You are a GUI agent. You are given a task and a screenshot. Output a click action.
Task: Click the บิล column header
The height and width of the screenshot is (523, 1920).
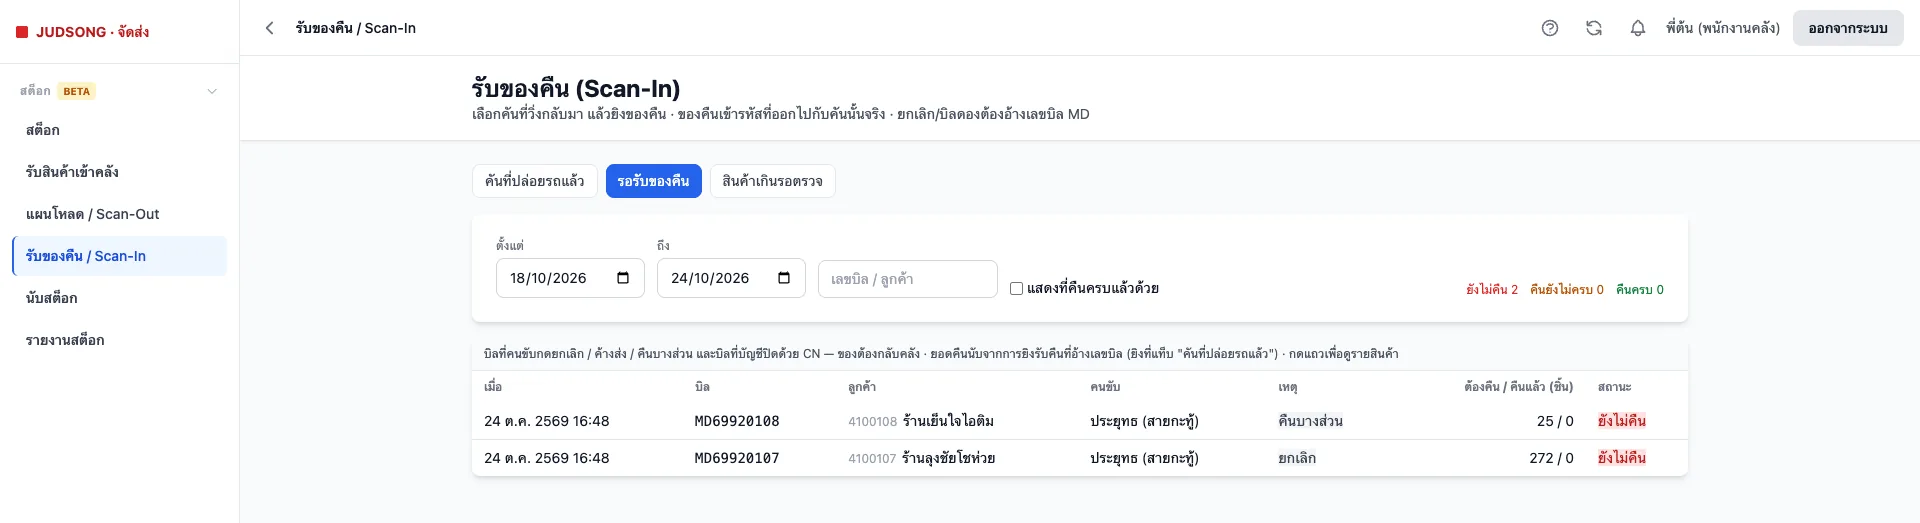(702, 387)
